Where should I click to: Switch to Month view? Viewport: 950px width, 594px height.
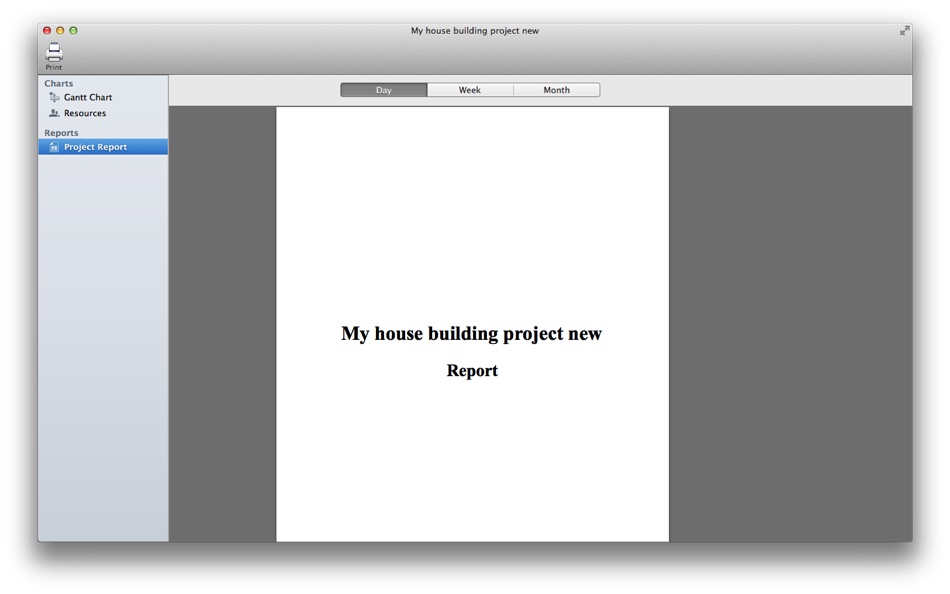pos(556,90)
